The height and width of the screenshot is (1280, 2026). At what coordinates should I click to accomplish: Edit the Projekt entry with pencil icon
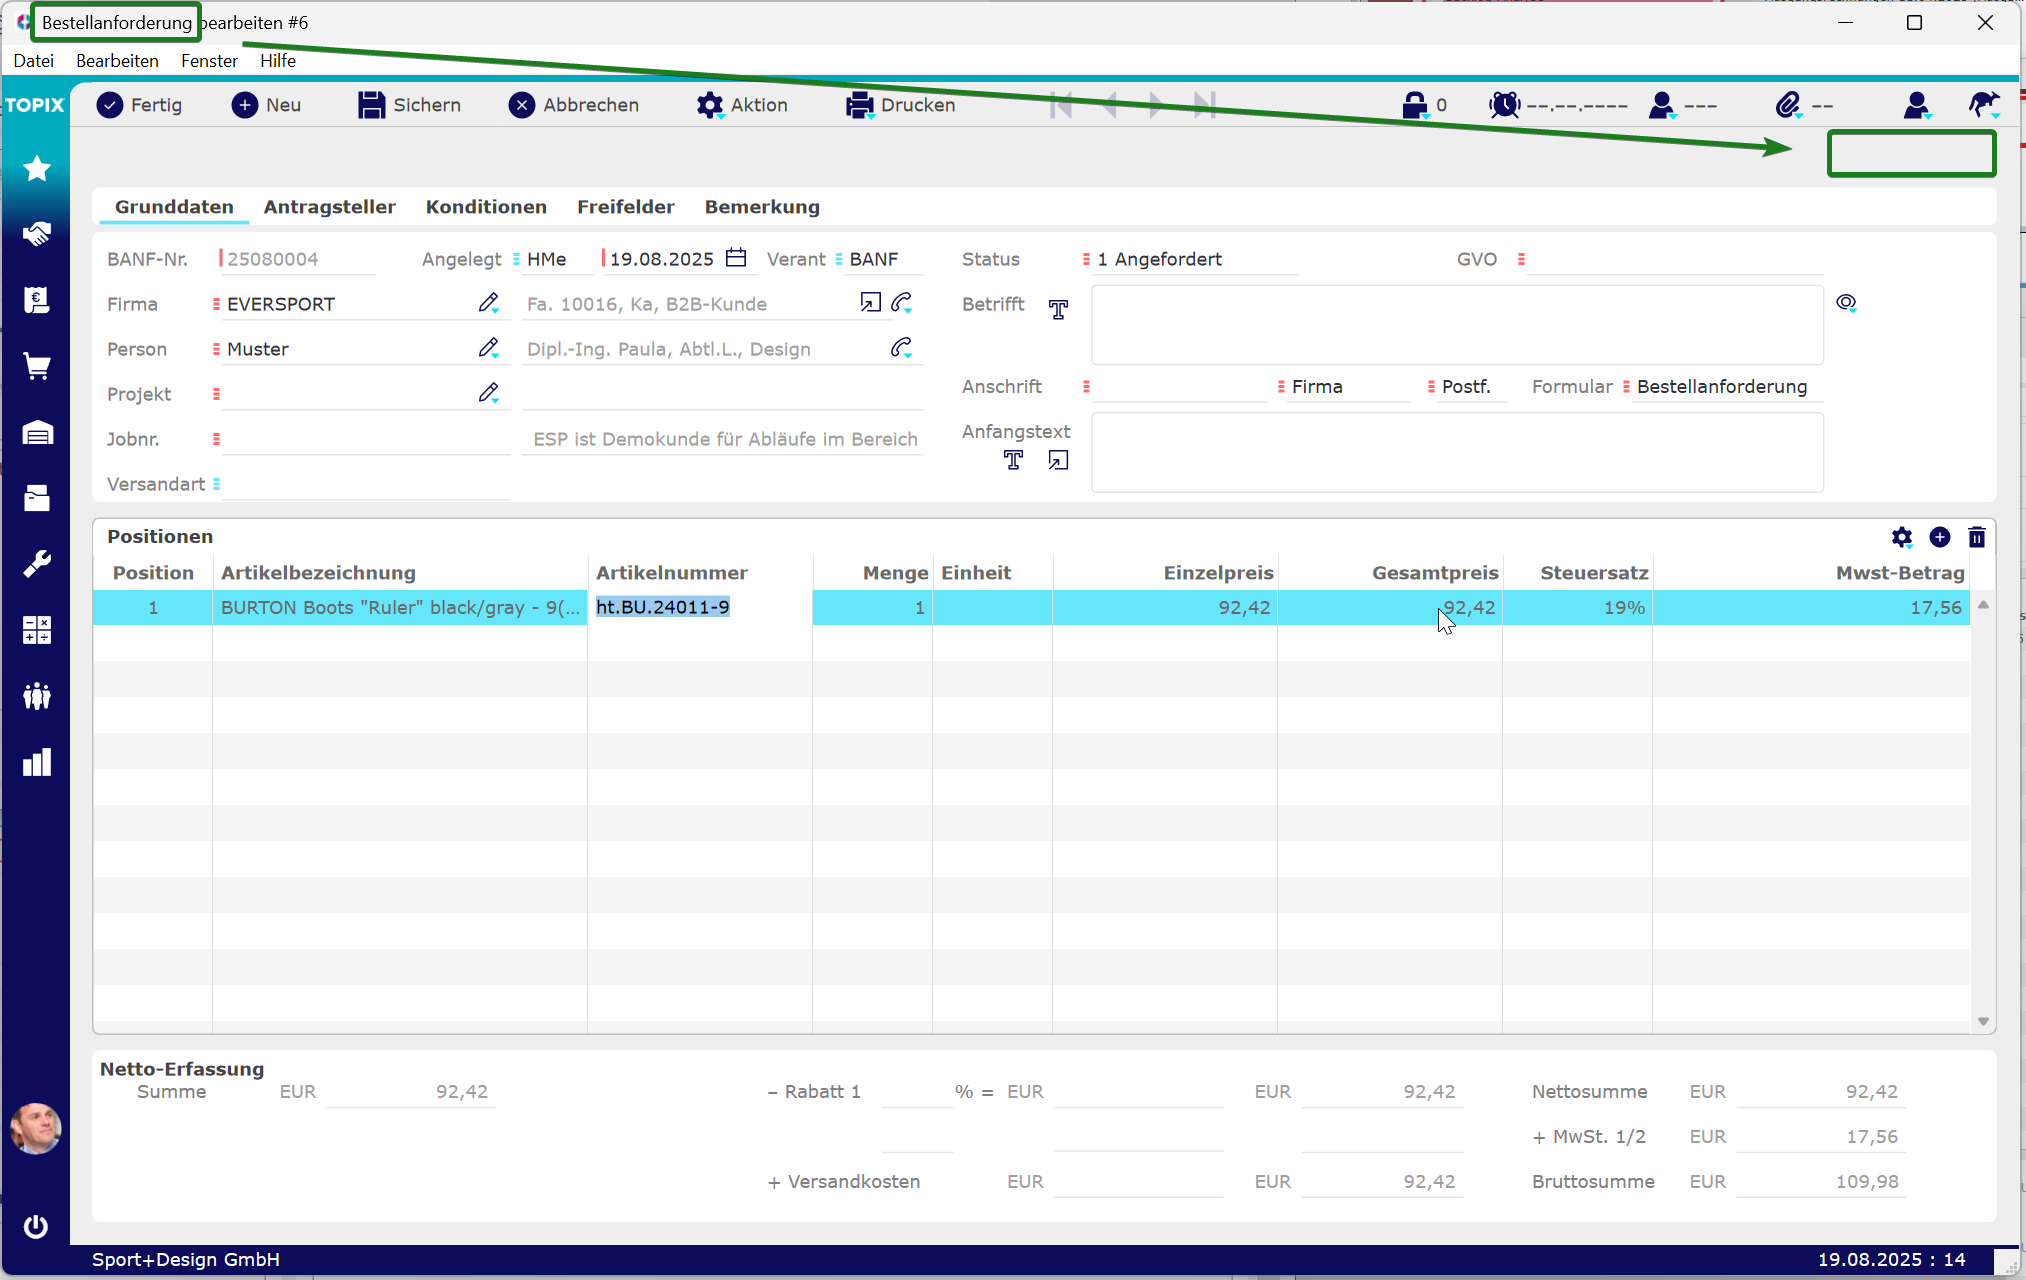click(488, 393)
